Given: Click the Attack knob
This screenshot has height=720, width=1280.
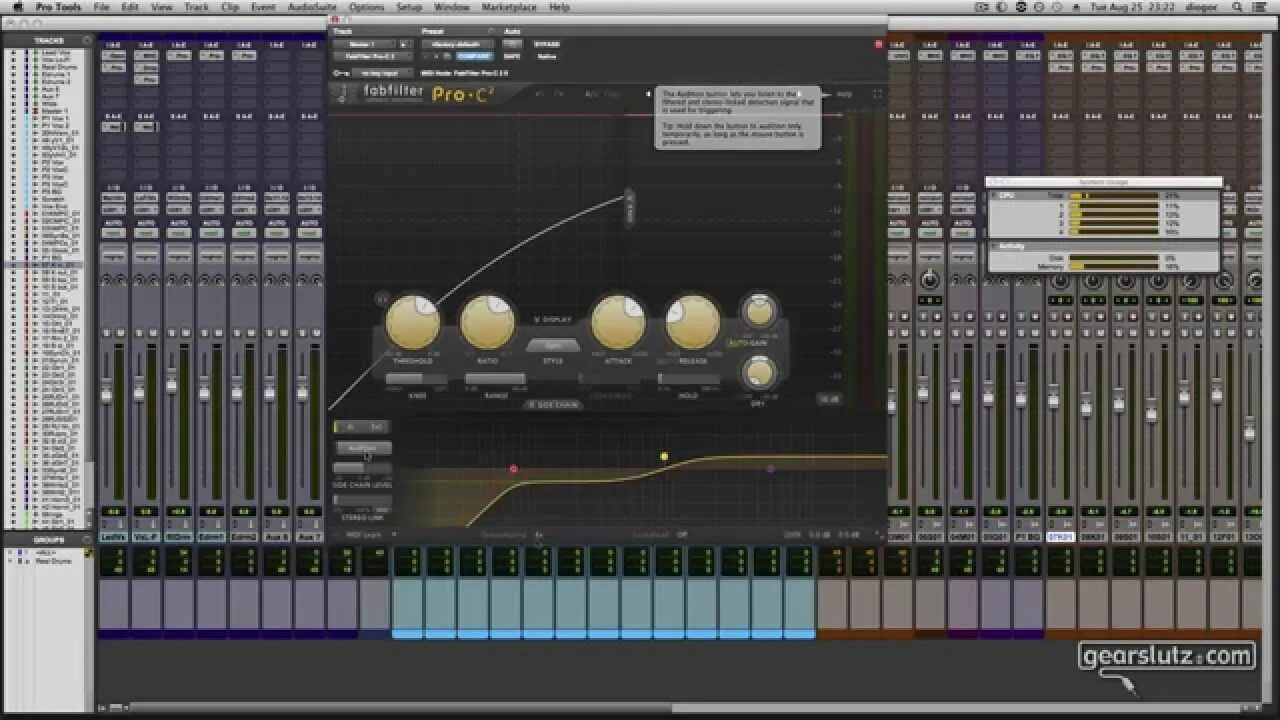Looking at the screenshot, I should (x=618, y=323).
